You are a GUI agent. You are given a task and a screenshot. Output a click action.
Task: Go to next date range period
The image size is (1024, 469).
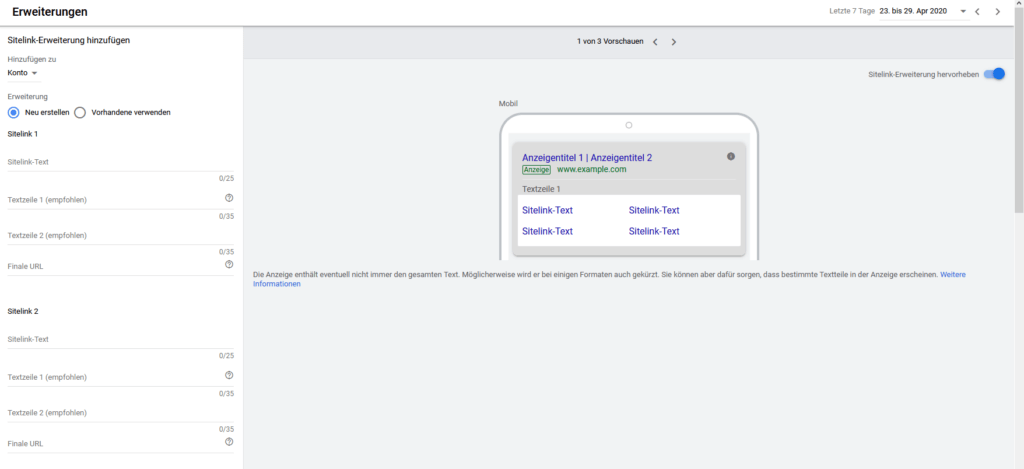pos(997,12)
